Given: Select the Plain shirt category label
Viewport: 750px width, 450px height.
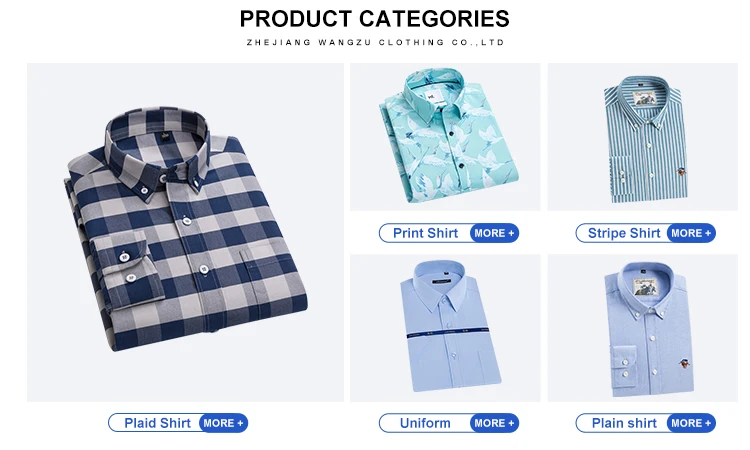Looking at the screenshot, I should (624, 423).
